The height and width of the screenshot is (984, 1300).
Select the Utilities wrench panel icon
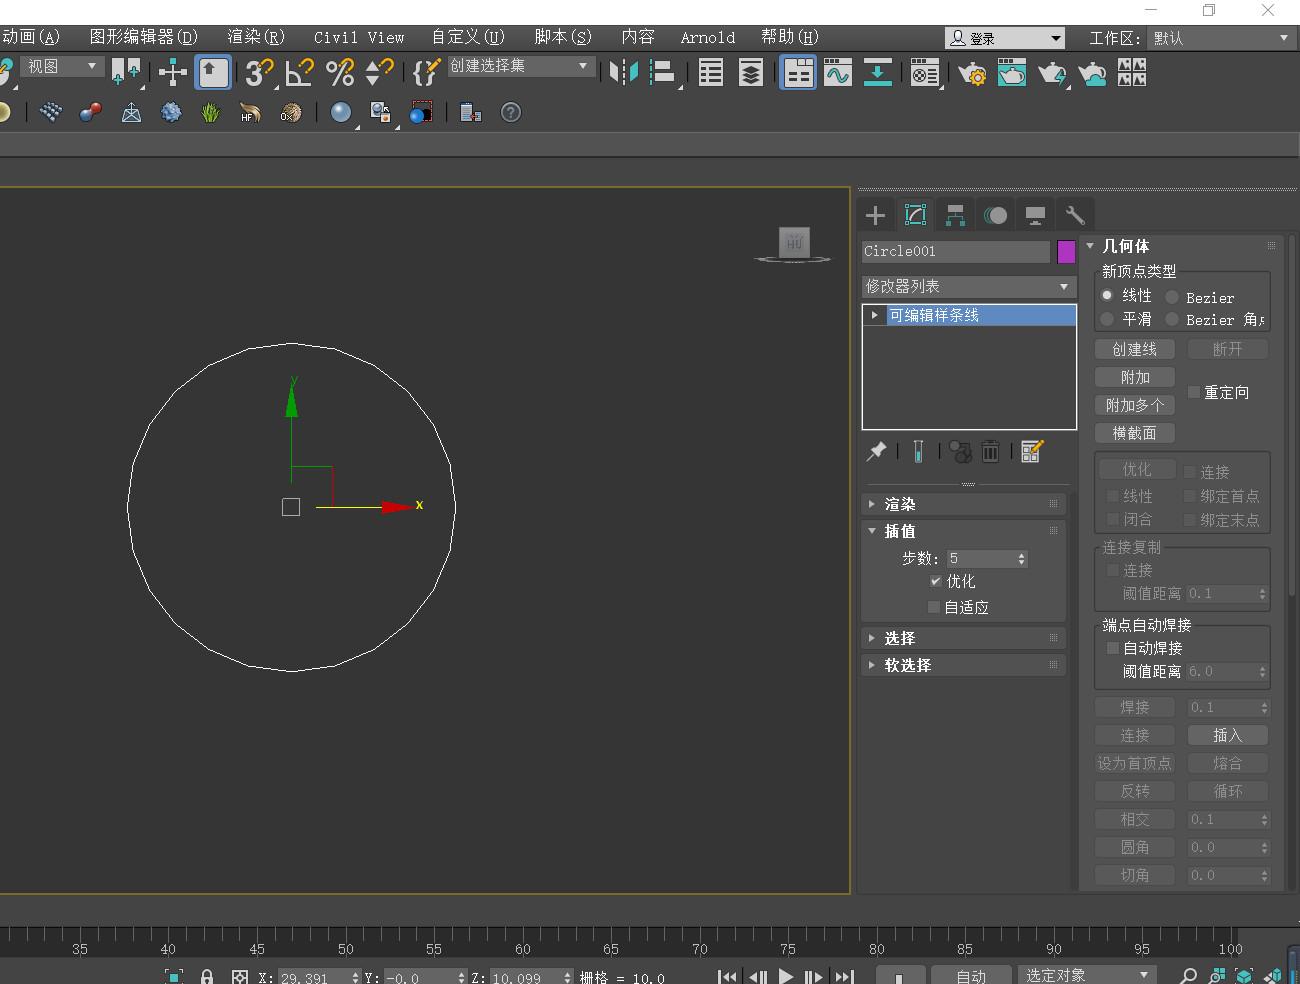[x=1075, y=214]
